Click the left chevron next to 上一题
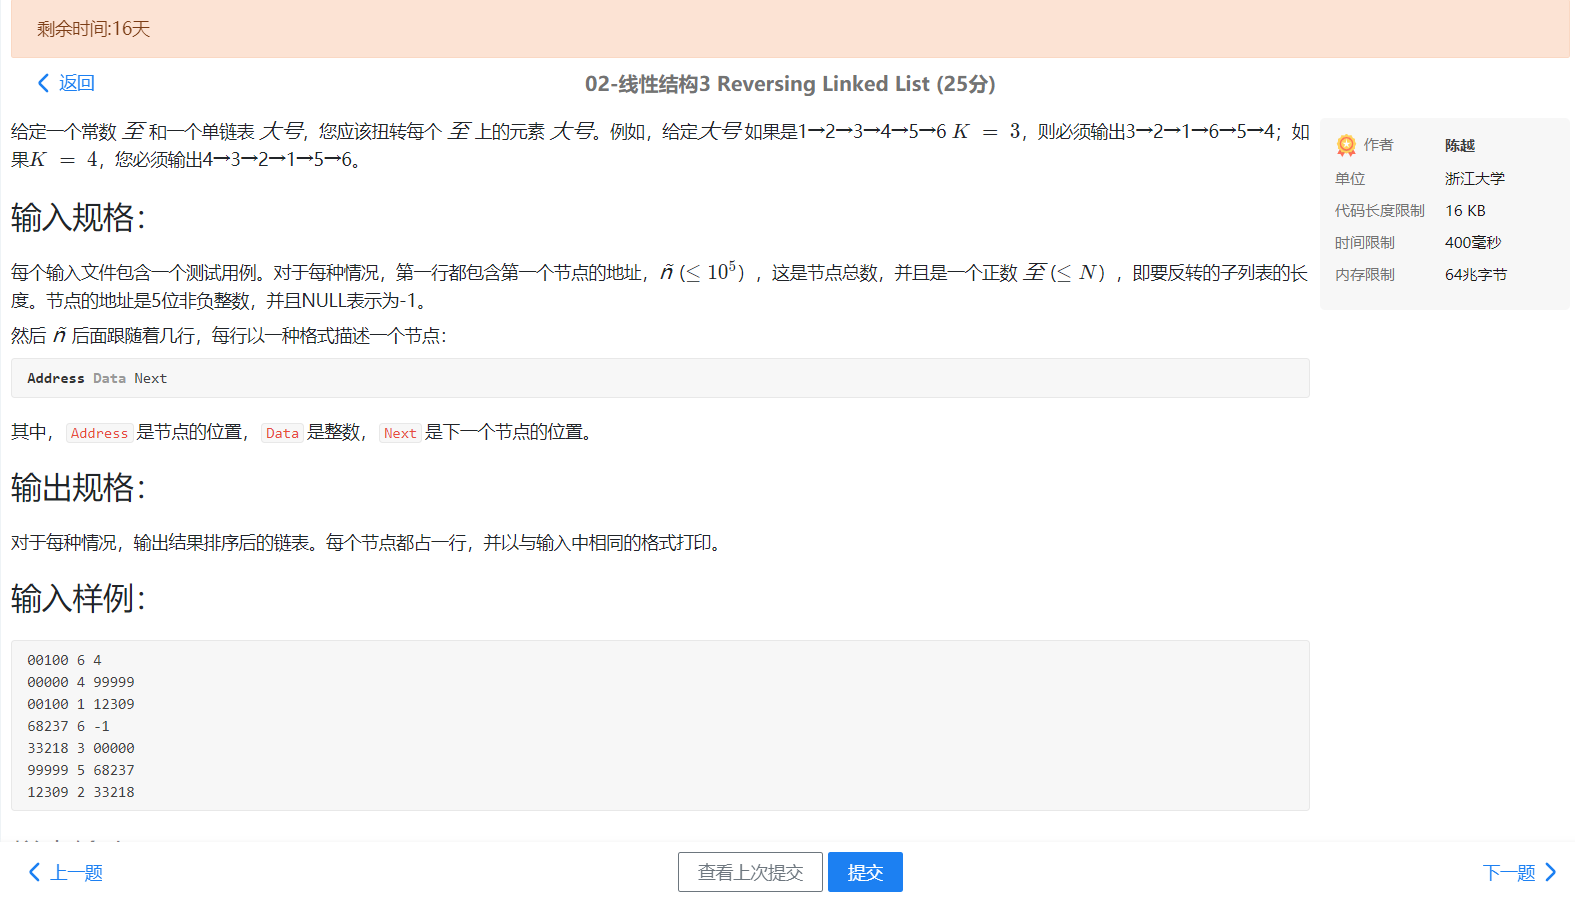 [35, 873]
